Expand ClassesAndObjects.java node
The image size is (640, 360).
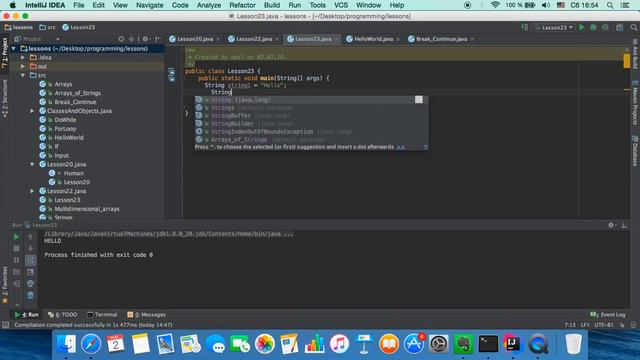click(32, 111)
